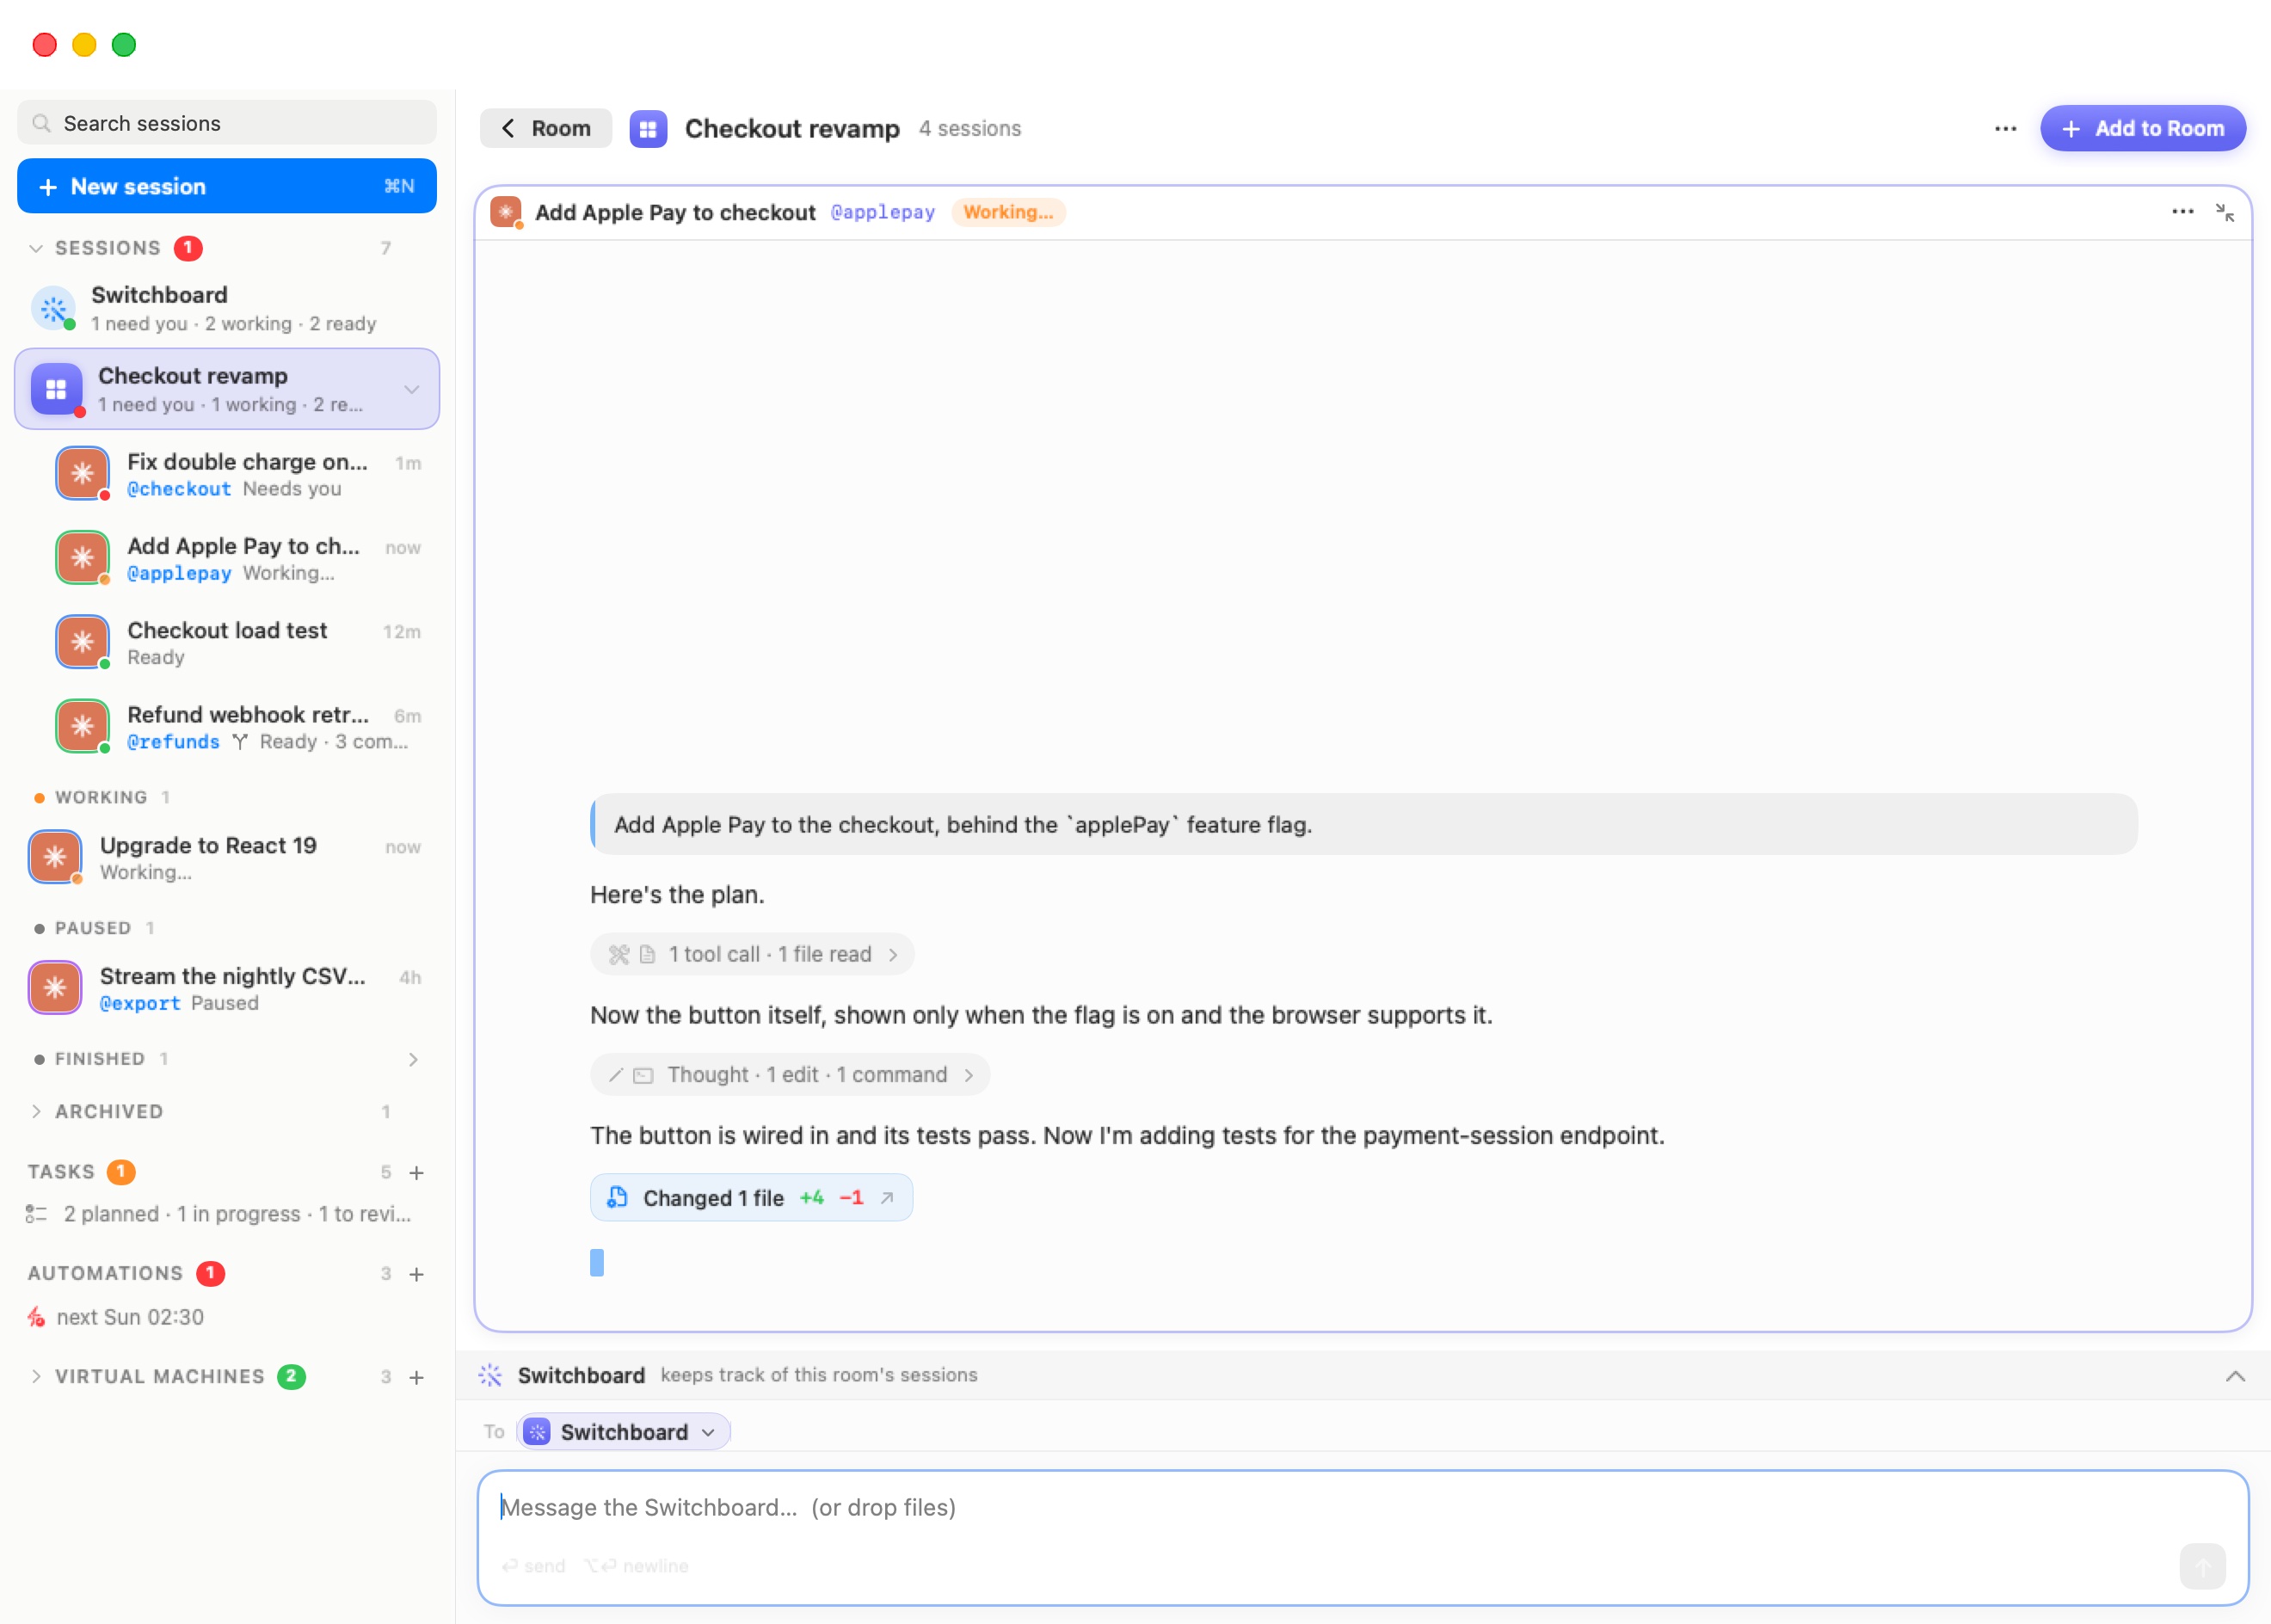Click the Working... status badge in the header

1008,212
